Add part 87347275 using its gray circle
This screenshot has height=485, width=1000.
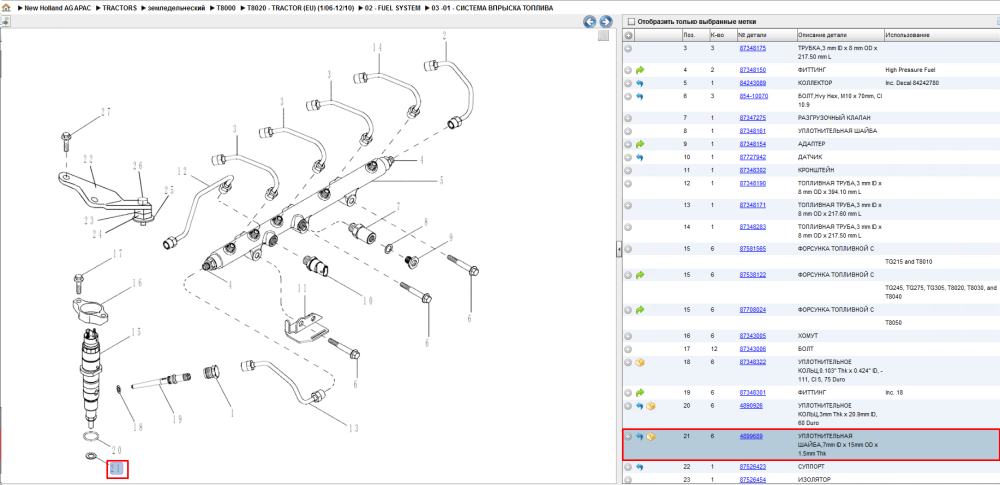628,118
